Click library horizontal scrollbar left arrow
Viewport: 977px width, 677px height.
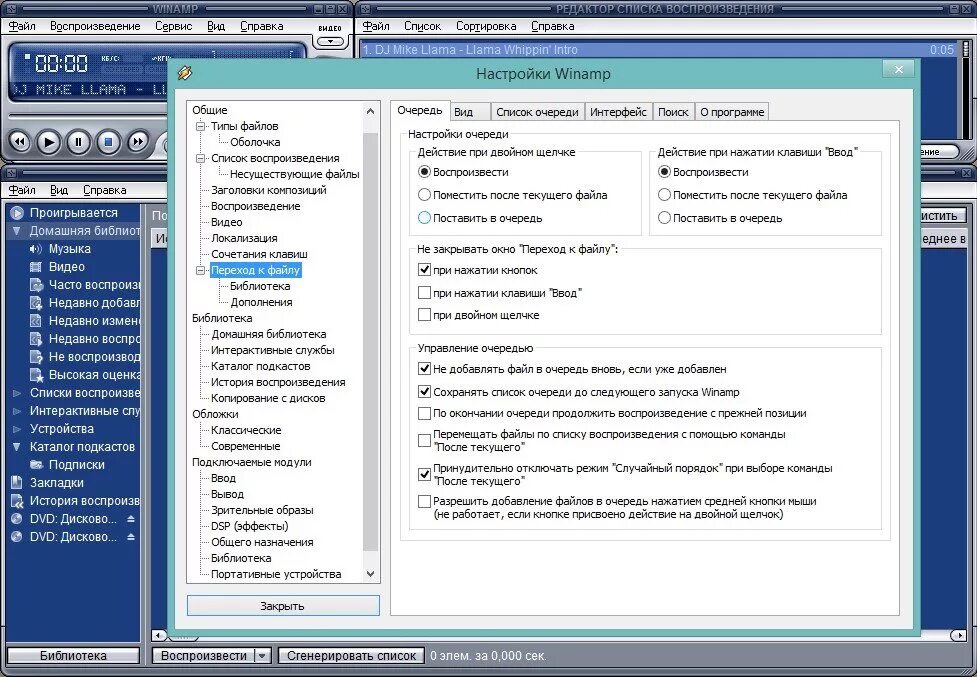pyautogui.click(x=159, y=635)
